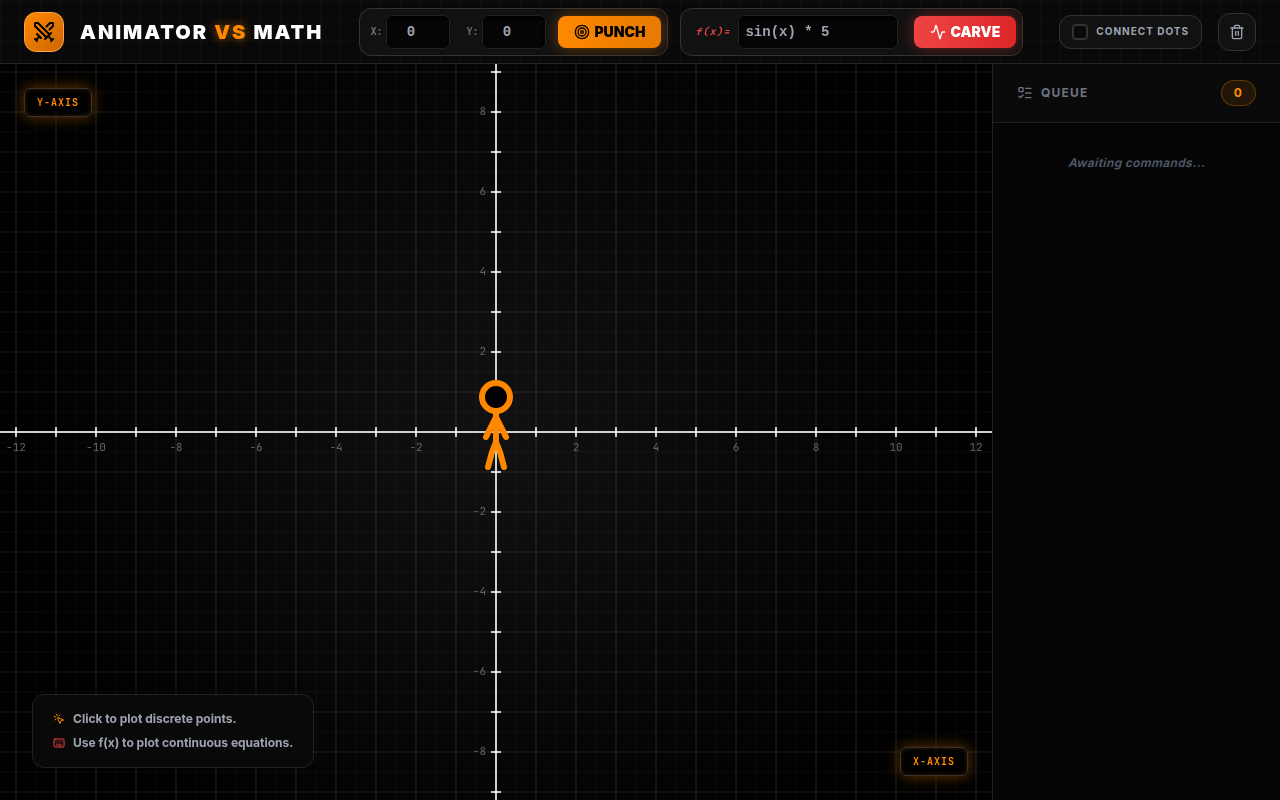The height and width of the screenshot is (800, 1280).
Task: Click the Y-AXIS label badge
Action: [58, 102]
